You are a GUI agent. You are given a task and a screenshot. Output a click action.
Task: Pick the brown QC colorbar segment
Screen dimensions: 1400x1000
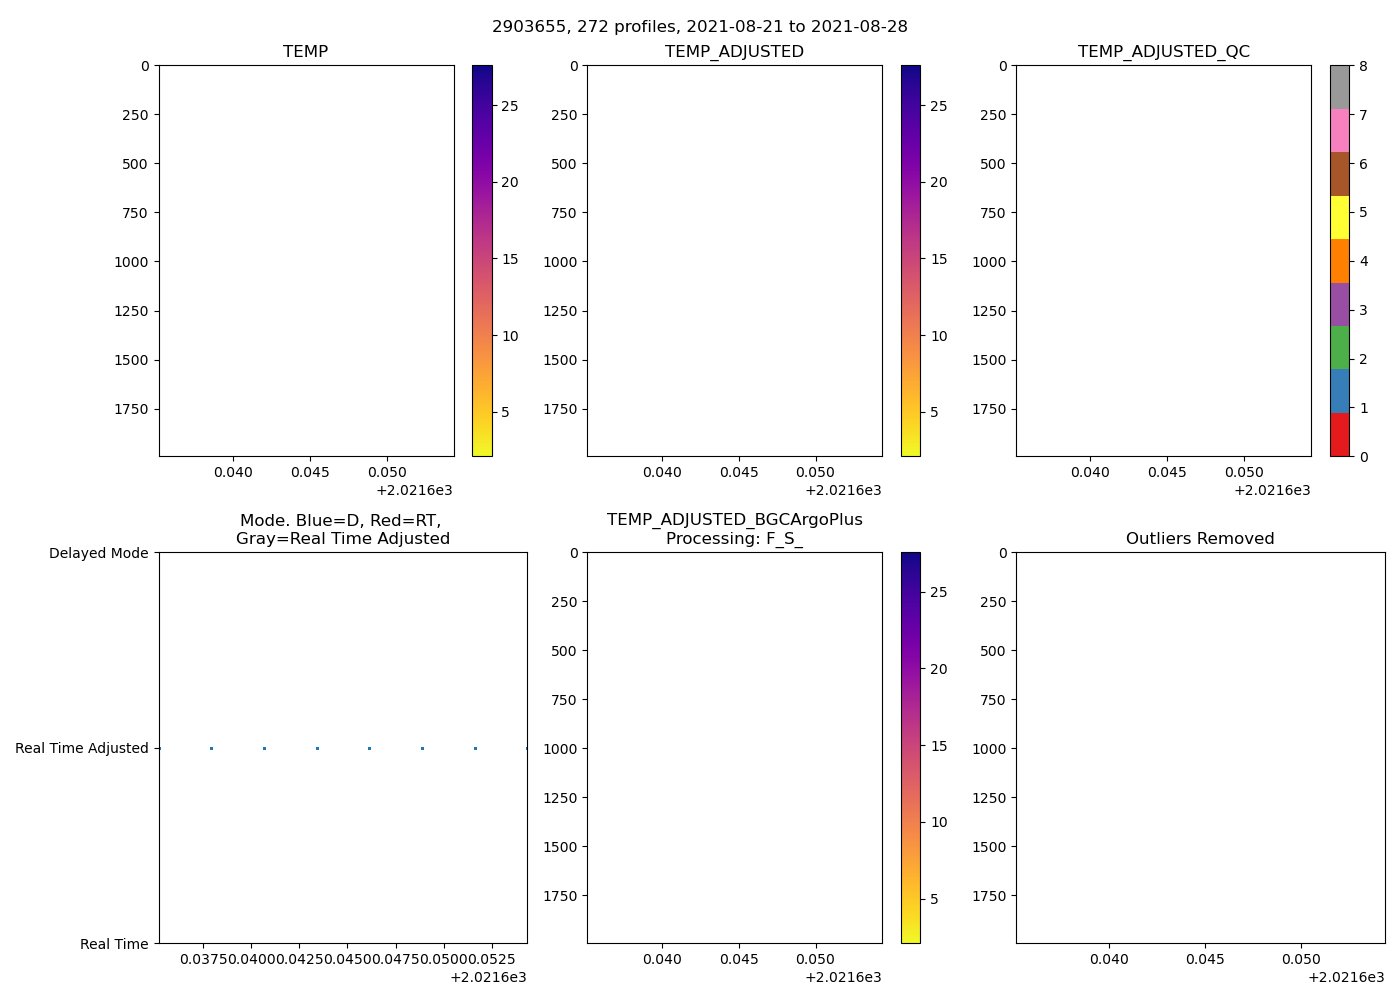click(1339, 174)
